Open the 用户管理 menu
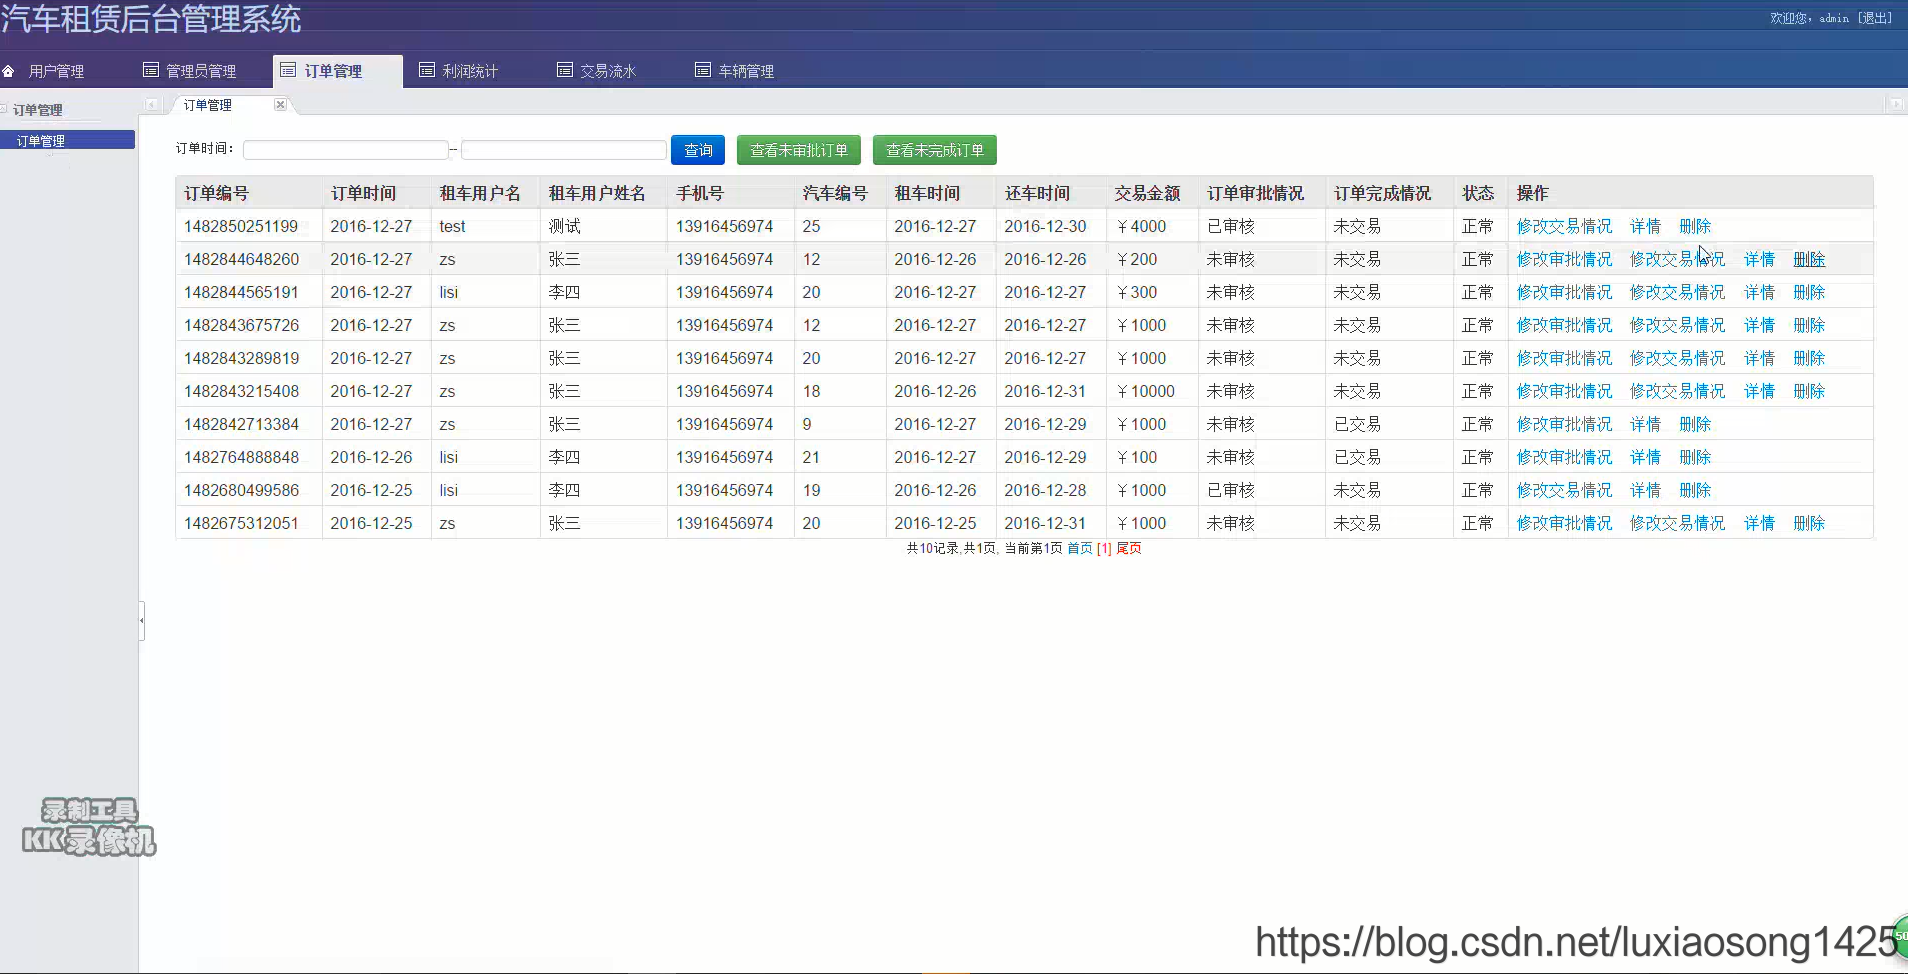 56,71
